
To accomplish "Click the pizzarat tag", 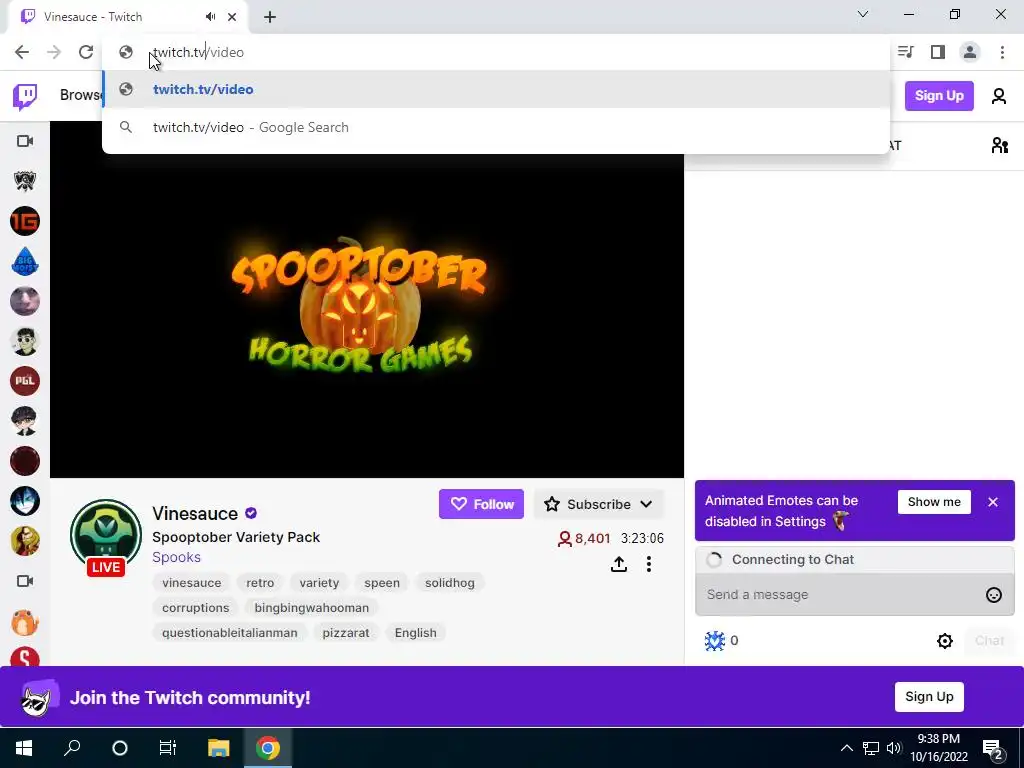I will coord(345,633).
